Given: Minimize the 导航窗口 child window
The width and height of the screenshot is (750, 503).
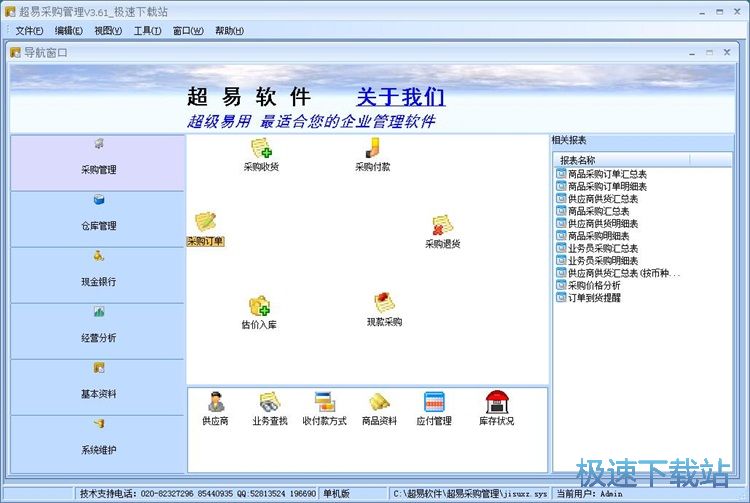Looking at the screenshot, I should pos(692,53).
